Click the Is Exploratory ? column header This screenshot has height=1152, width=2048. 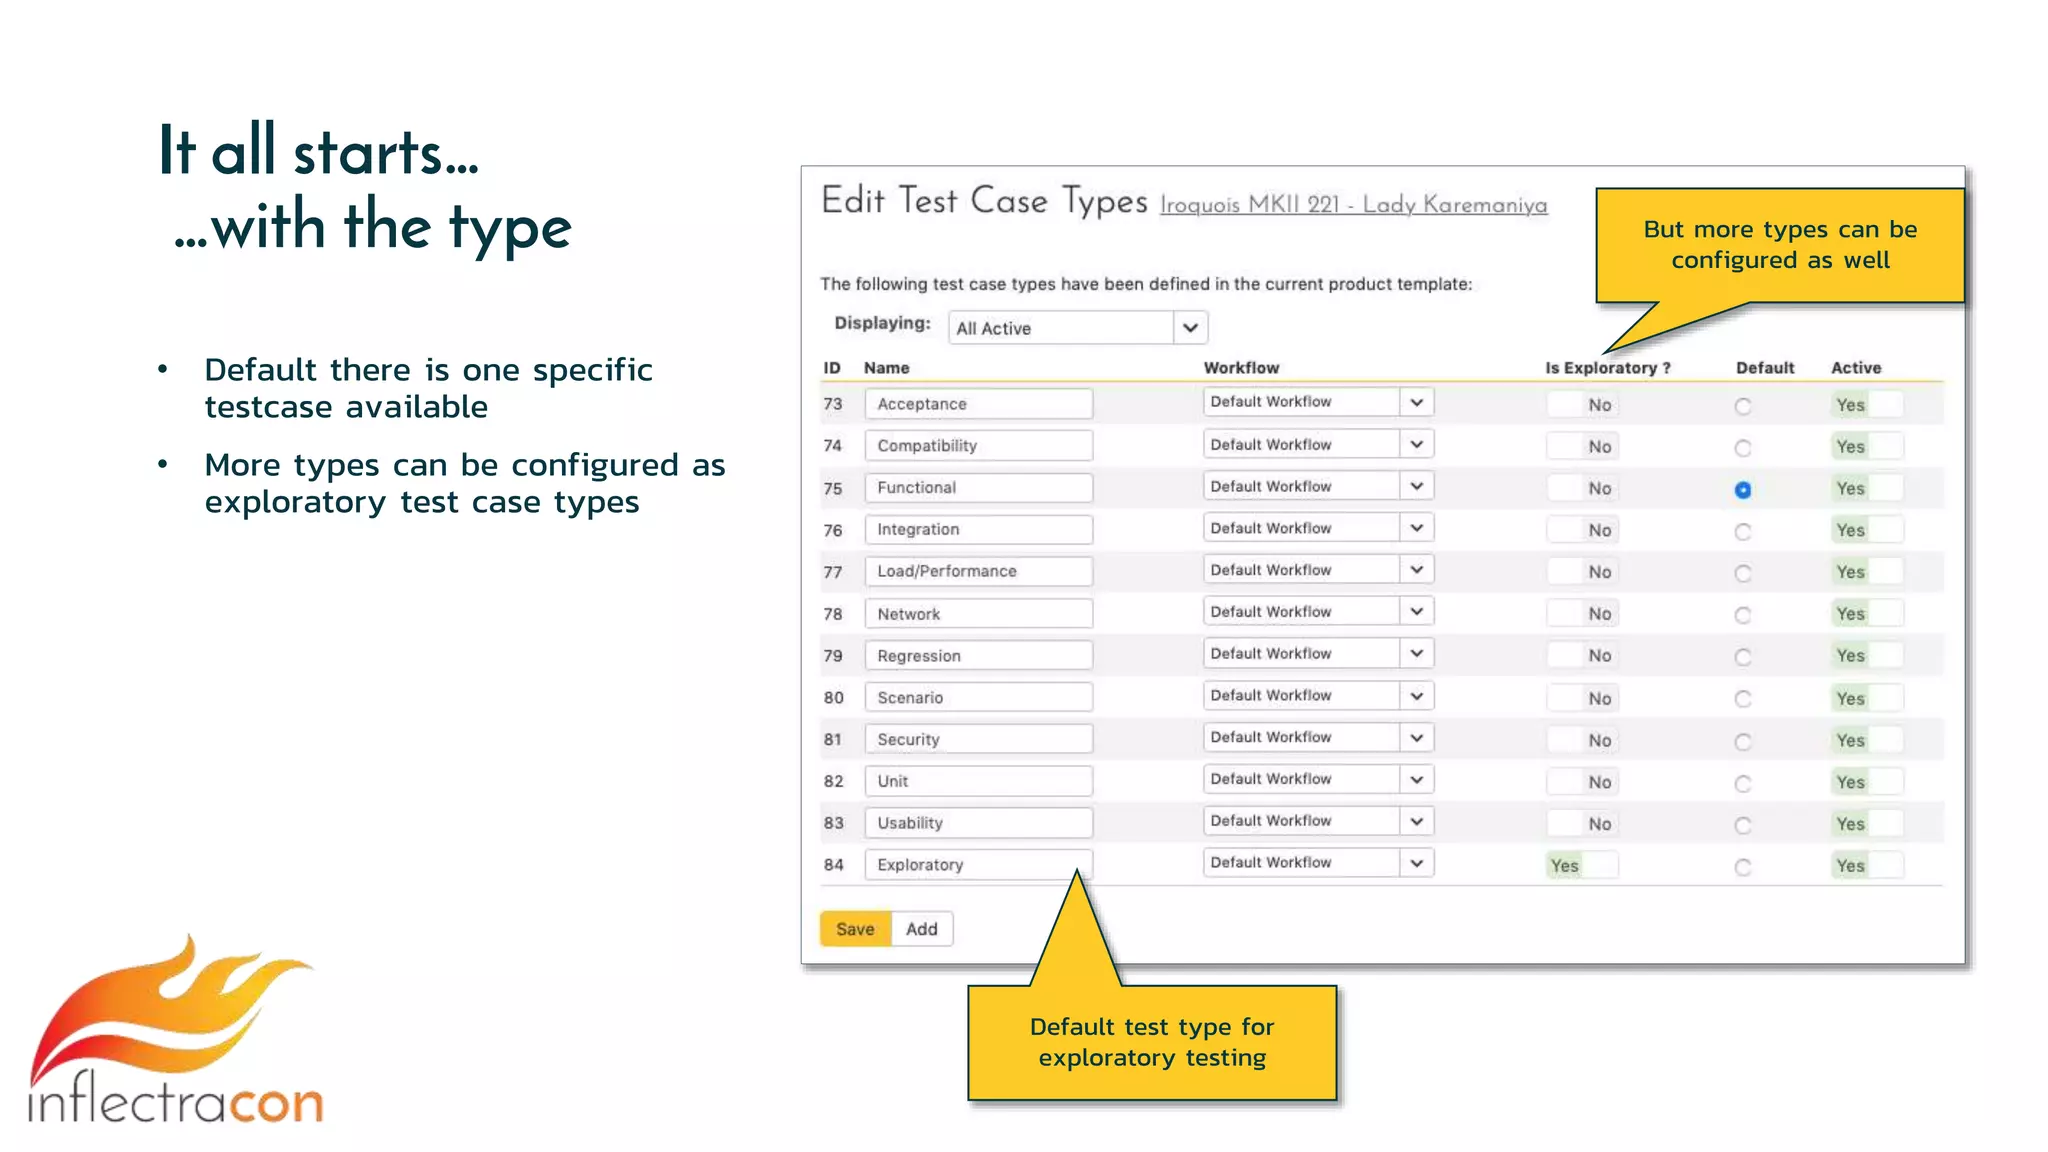click(1608, 368)
